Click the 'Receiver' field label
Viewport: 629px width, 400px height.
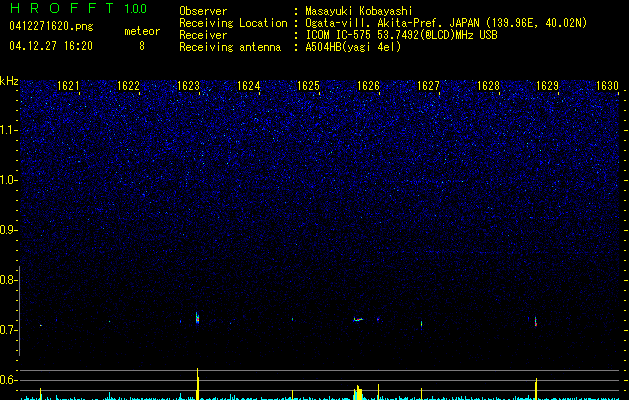(x=203, y=35)
